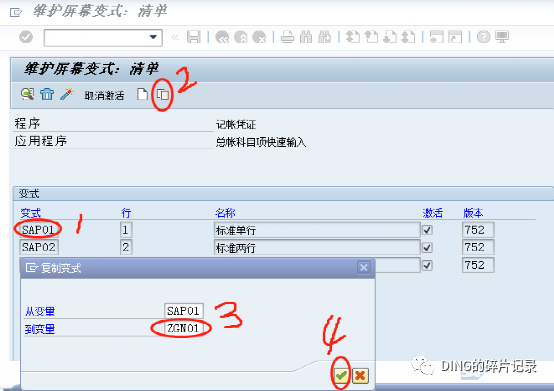Click the 到变量 label in the dialog
This screenshot has width=554, height=391.
click(x=40, y=329)
